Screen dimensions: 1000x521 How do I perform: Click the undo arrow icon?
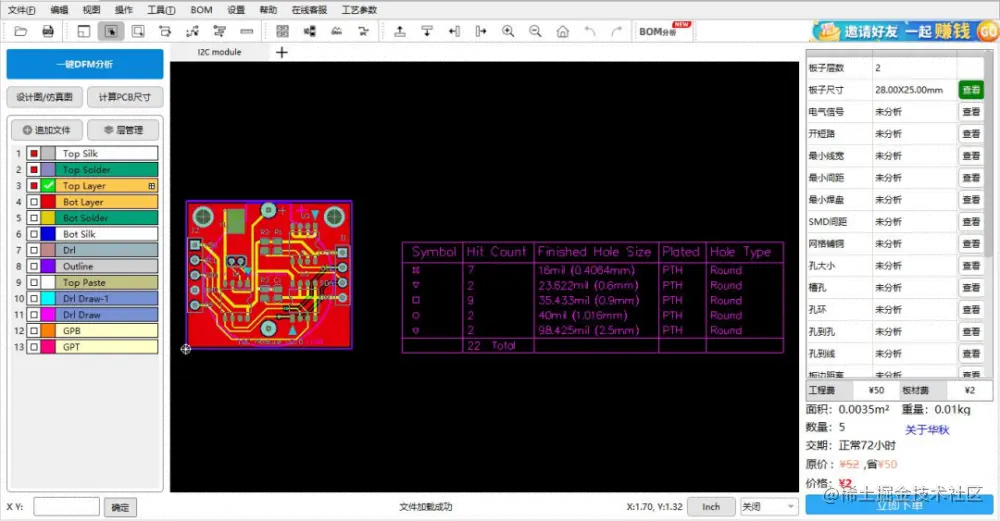click(x=590, y=31)
